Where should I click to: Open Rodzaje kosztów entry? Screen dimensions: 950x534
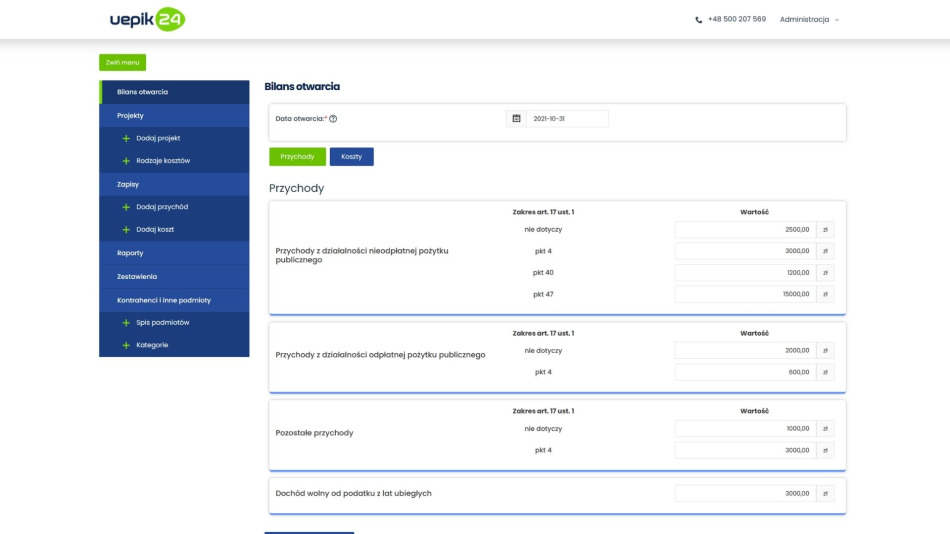(x=163, y=161)
